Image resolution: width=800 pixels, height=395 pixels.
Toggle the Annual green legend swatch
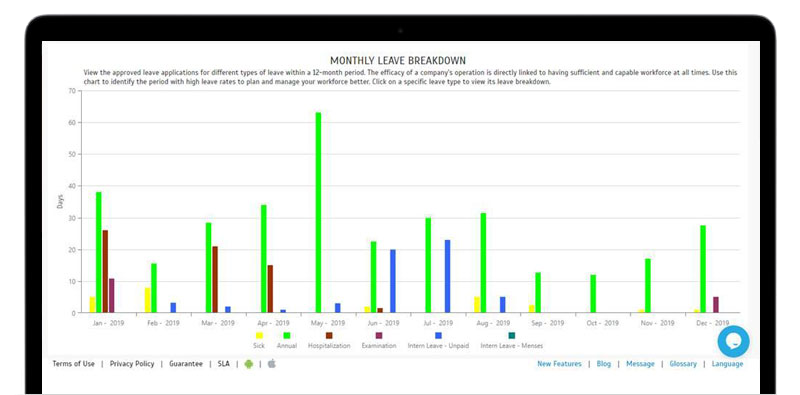tap(287, 335)
